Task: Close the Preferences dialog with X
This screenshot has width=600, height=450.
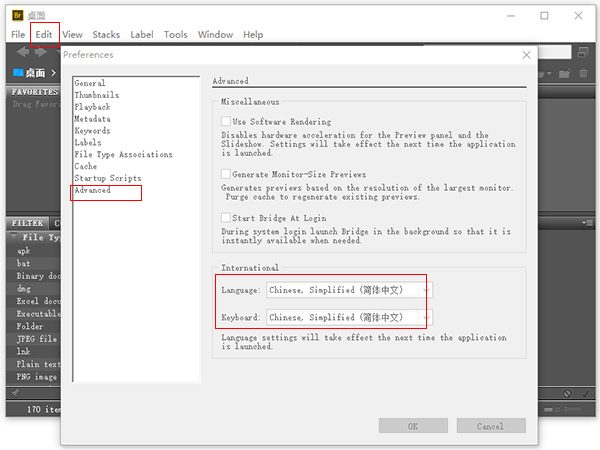Action: [x=527, y=55]
